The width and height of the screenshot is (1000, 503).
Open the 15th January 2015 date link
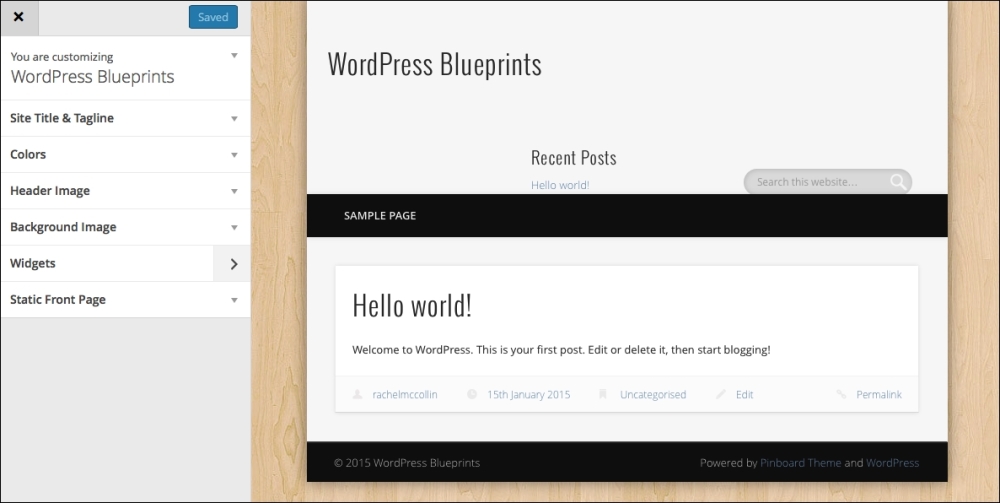pyautogui.click(x=529, y=395)
